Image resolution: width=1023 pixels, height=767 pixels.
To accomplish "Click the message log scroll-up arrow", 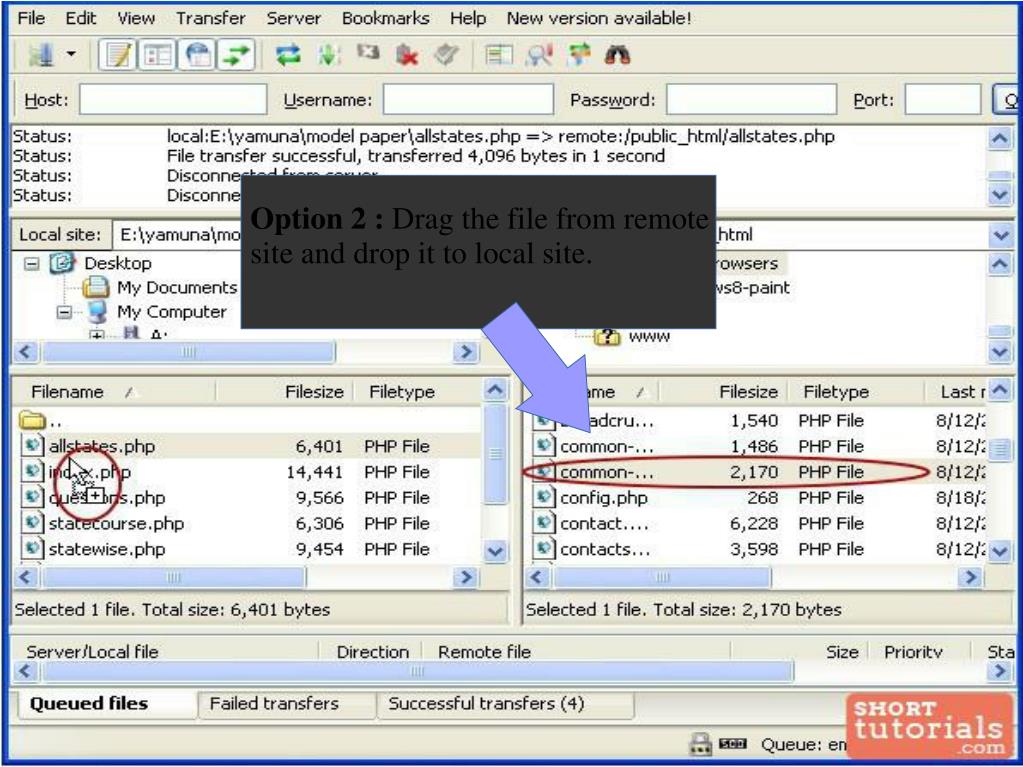I will coord(1000,138).
